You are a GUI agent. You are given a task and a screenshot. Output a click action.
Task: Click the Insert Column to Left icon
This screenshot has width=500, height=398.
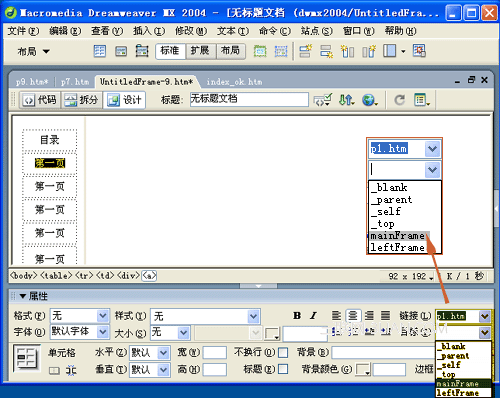(x=347, y=51)
